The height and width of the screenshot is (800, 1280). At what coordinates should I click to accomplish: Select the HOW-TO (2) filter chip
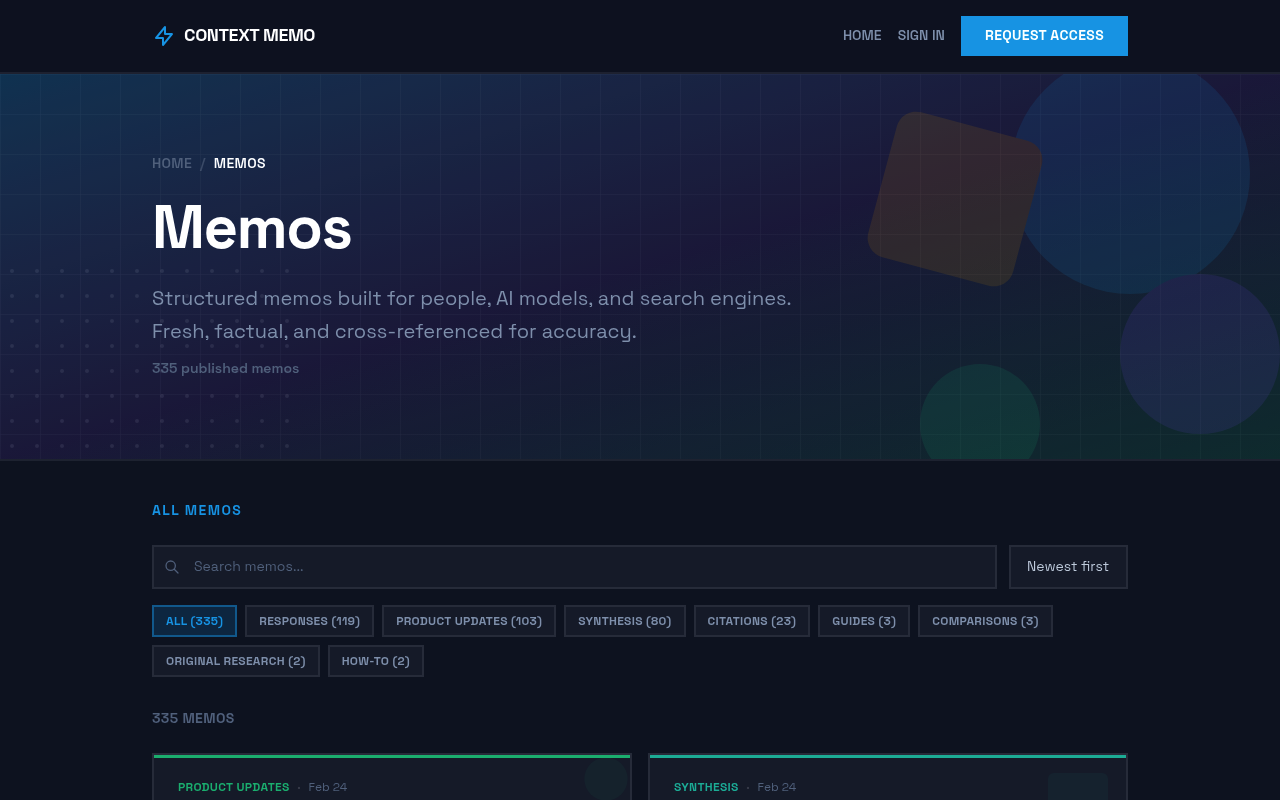click(x=375, y=660)
